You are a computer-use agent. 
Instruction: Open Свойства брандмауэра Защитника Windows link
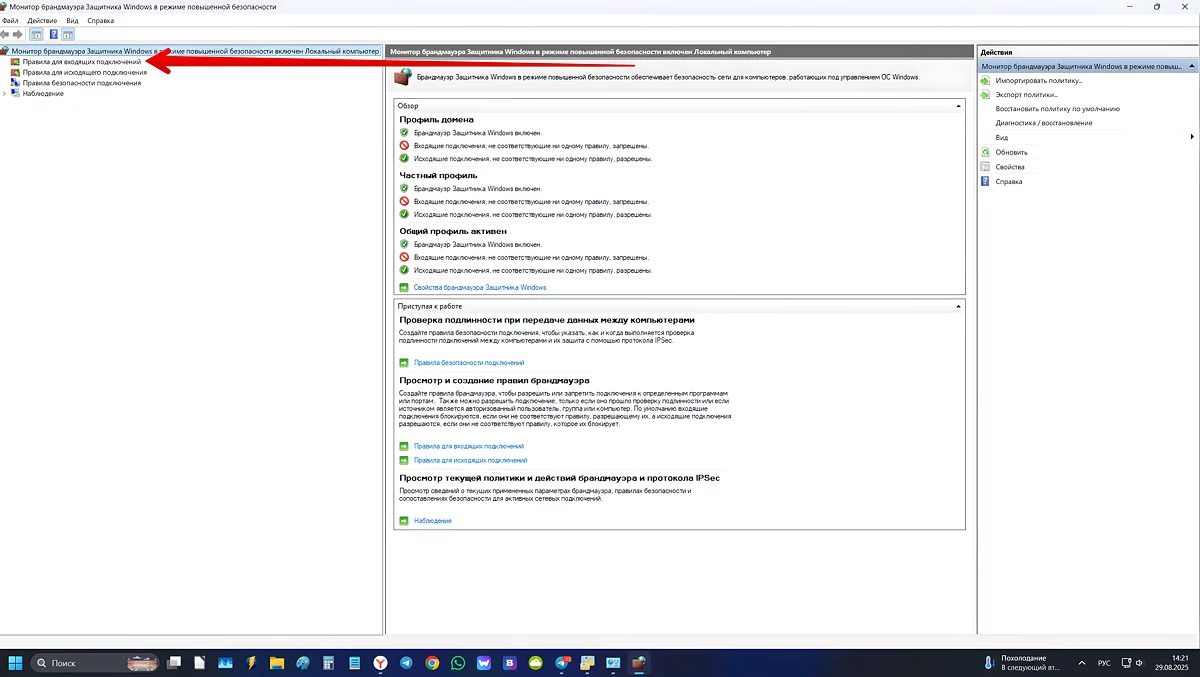479,287
